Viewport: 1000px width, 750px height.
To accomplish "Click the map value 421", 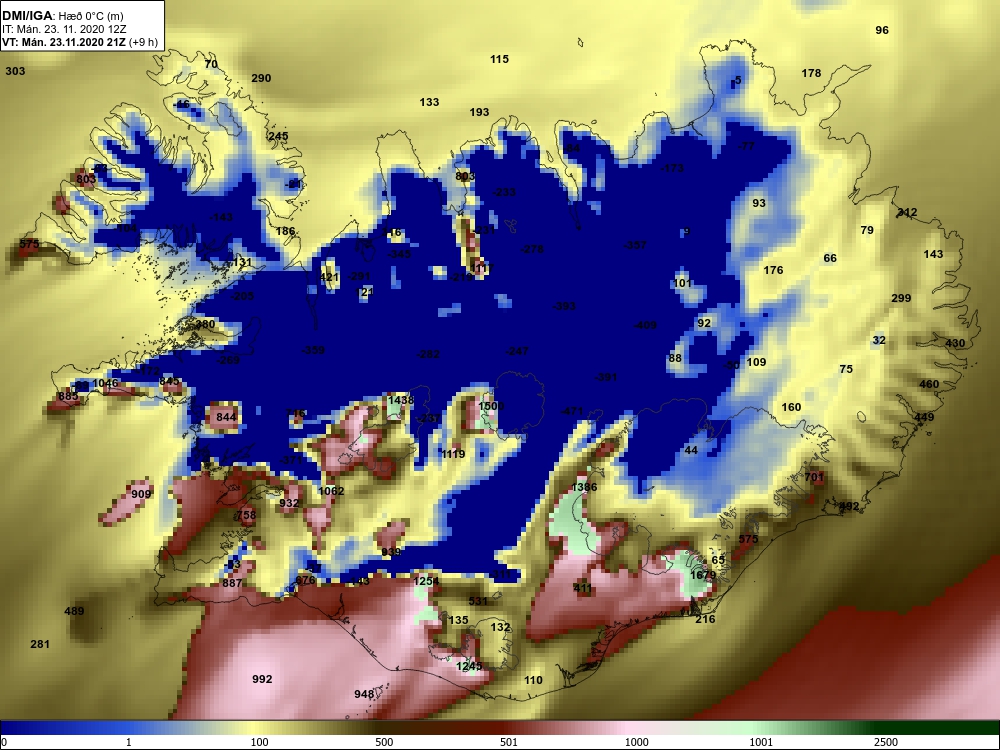I will tap(329, 277).
